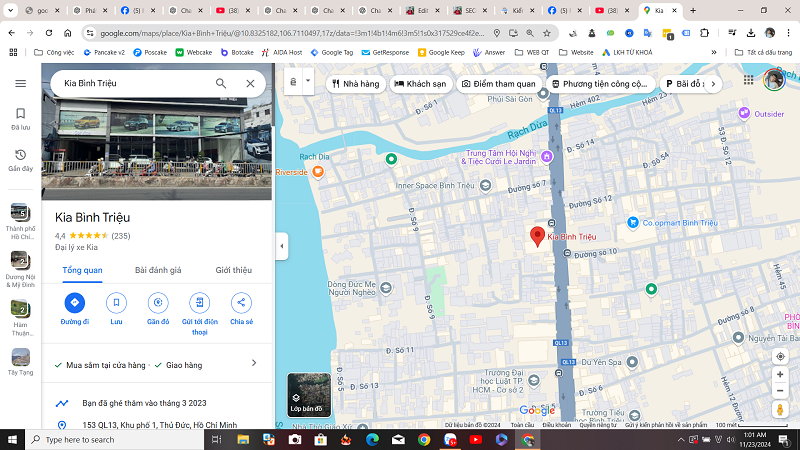Click the red Kia Bình Triệu map pin
The height and width of the screenshot is (450, 800).
pos(537,237)
